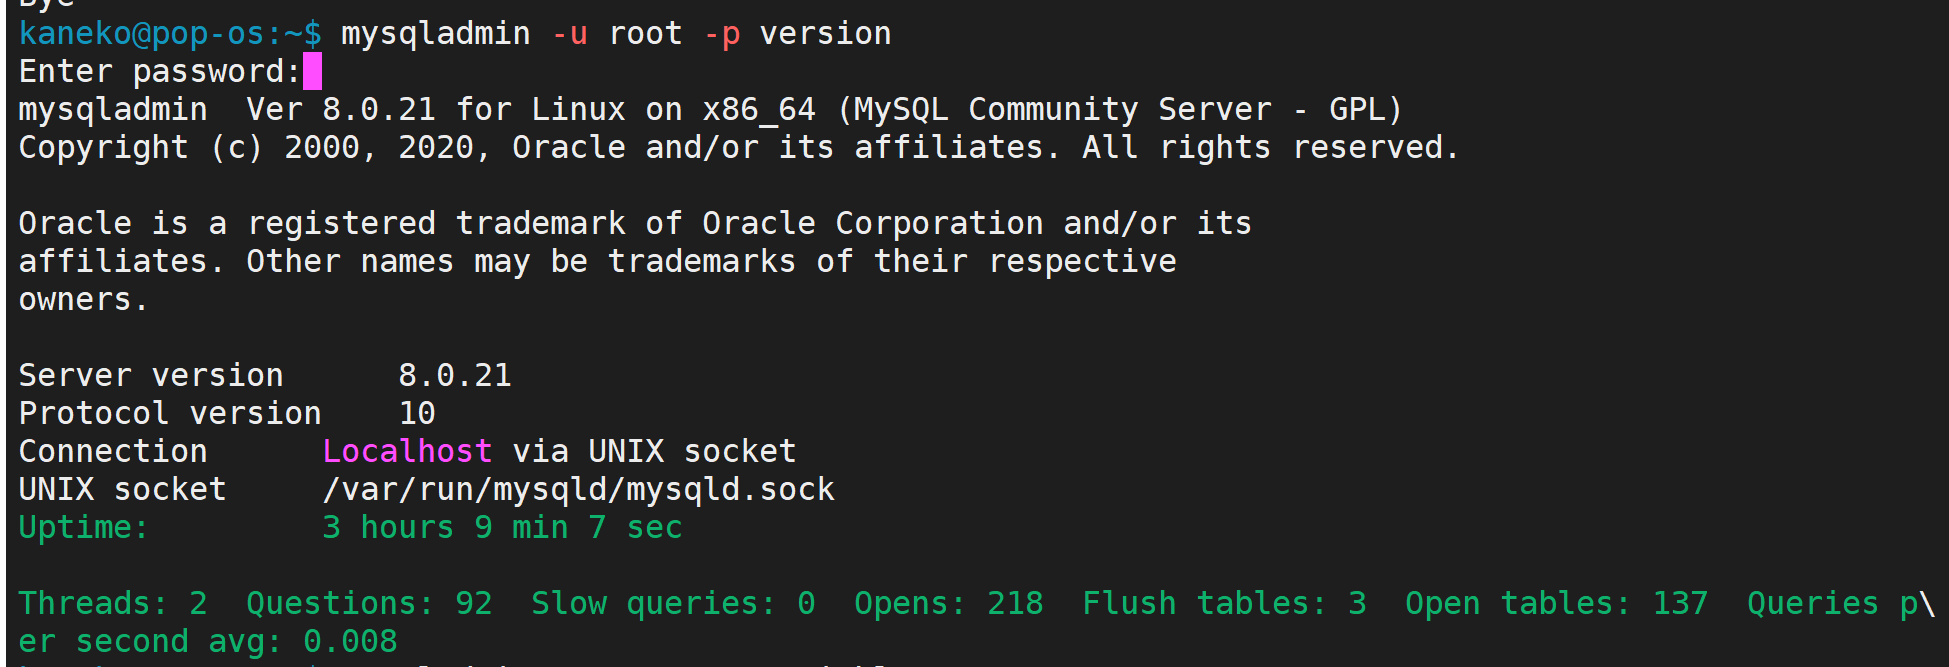The height and width of the screenshot is (667, 1949).
Task: Click the kaneko@pop-os prompt text
Action: pos(141,34)
